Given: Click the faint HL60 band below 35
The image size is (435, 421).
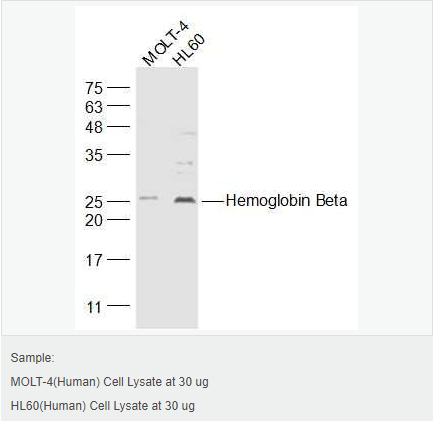Looking at the screenshot, I should tap(185, 163).
